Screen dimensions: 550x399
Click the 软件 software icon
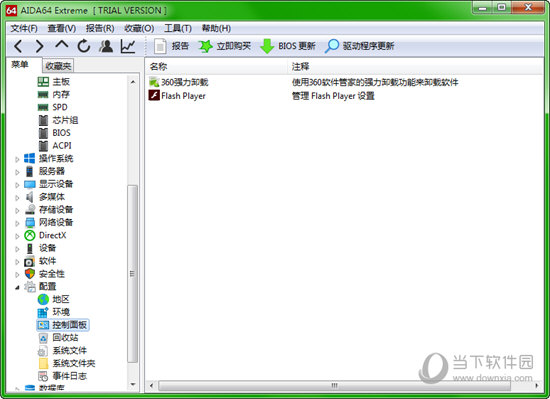coord(29,261)
